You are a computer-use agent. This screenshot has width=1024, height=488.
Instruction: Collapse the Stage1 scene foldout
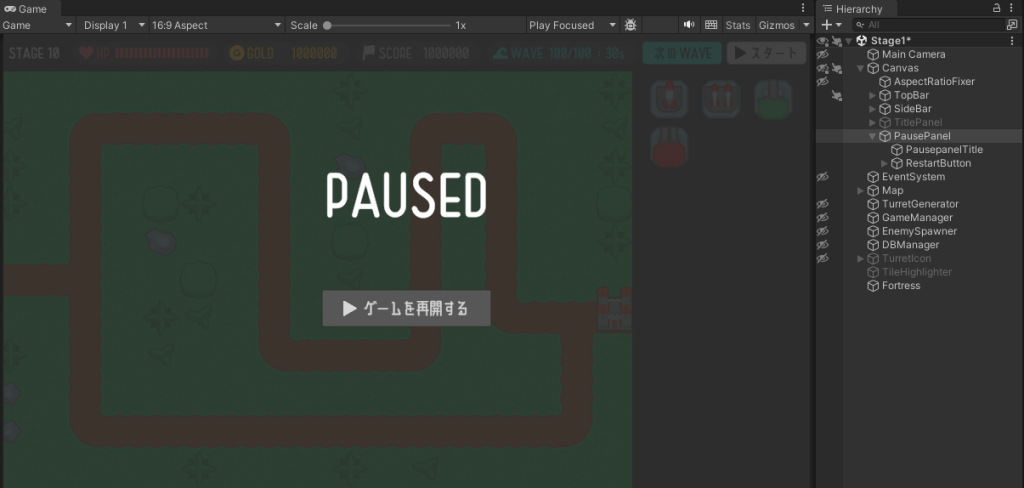[x=848, y=41]
